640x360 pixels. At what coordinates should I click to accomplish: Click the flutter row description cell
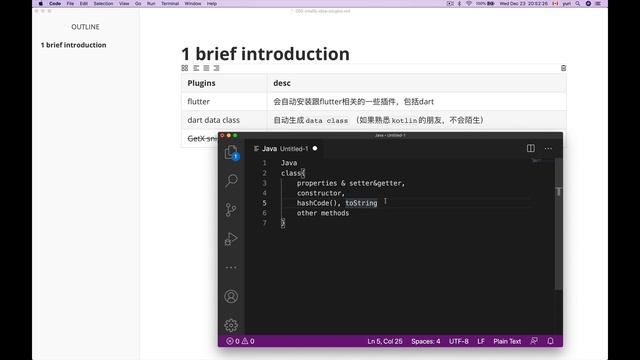click(417, 101)
